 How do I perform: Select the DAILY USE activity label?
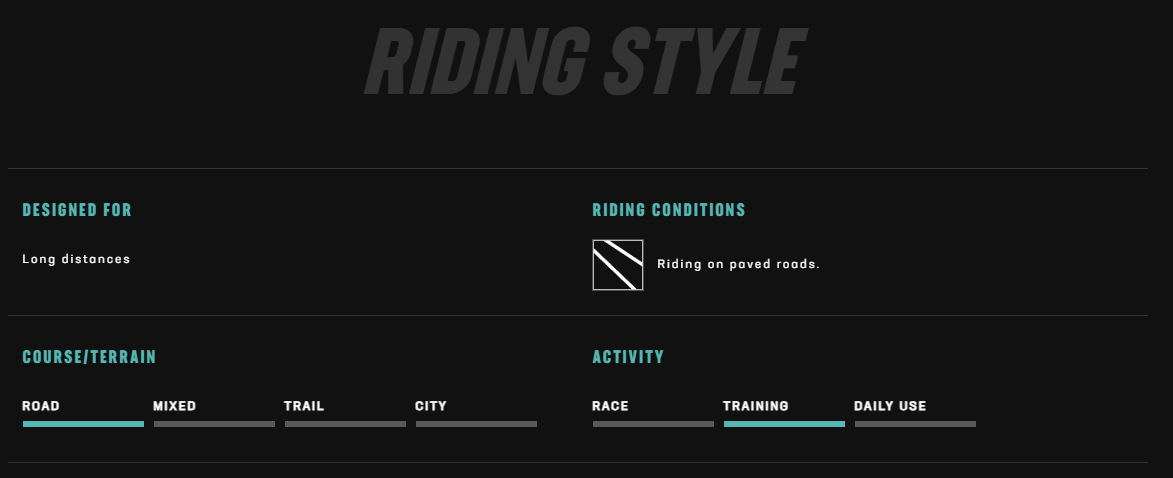(x=890, y=406)
